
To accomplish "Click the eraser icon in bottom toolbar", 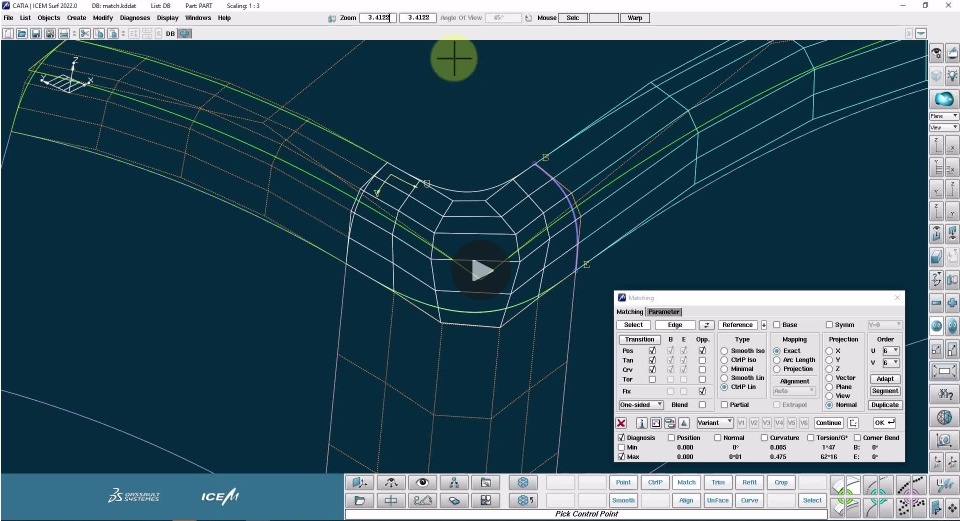I will [x=454, y=500].
